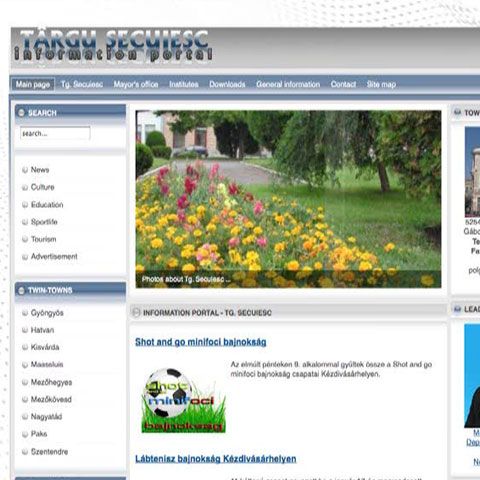Open the Shot and go minifoci bajnokság article
Screen dimensions: 480x480
tap(201, 342)
